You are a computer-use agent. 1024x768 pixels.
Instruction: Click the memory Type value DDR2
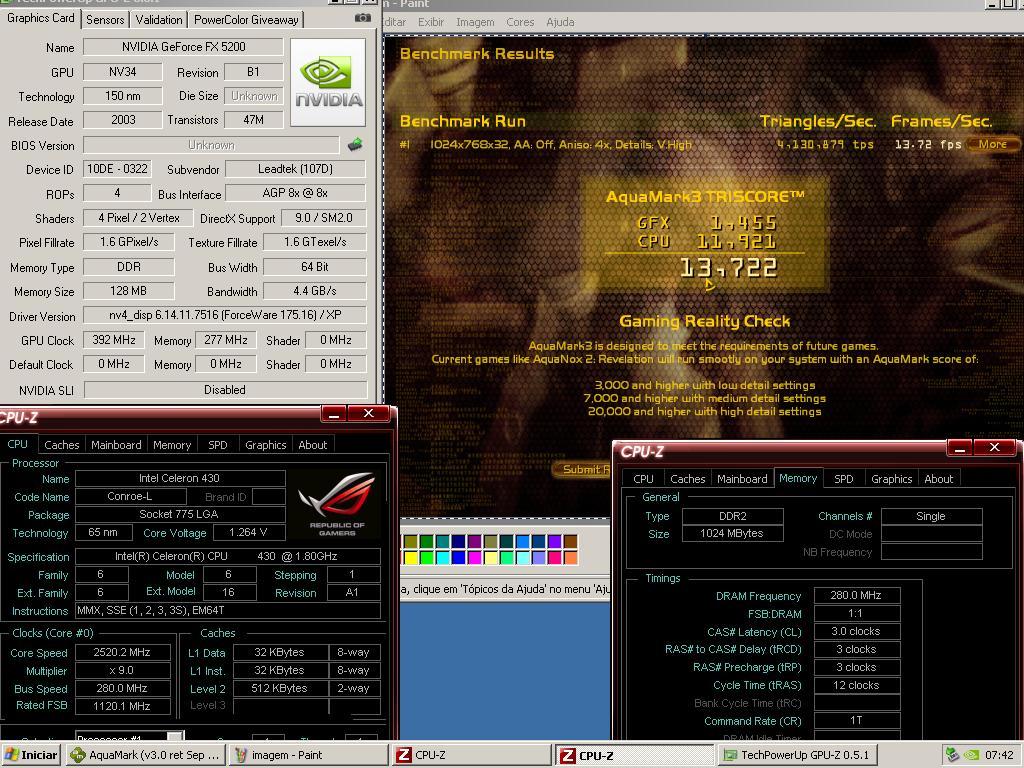click(733, 516)
